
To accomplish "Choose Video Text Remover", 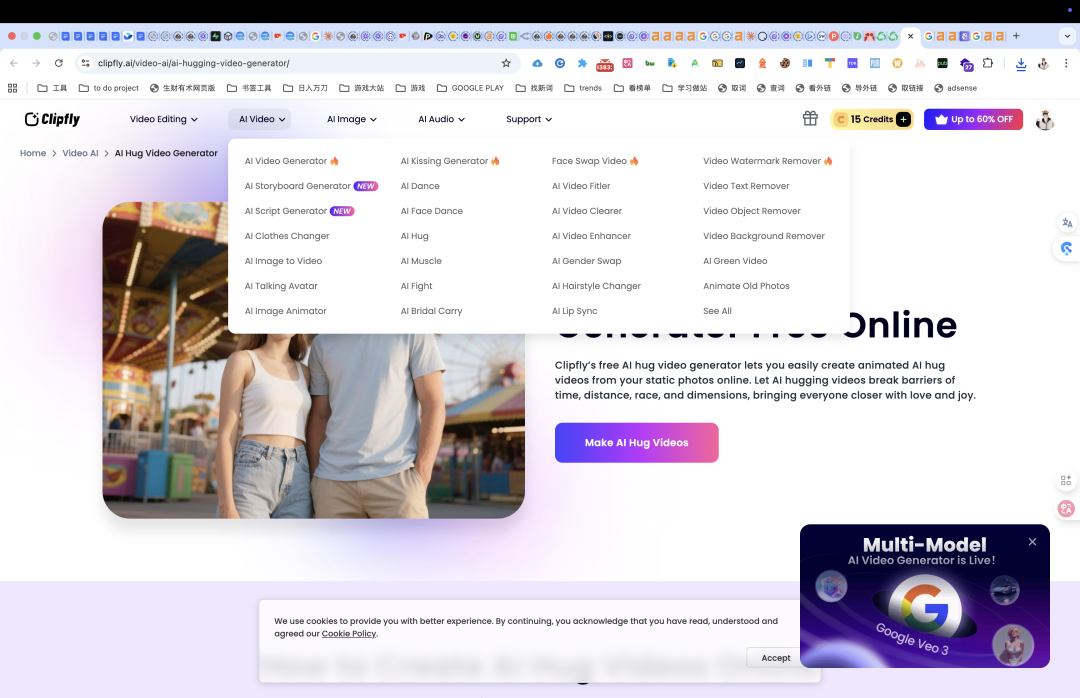I will coord(747,186).
